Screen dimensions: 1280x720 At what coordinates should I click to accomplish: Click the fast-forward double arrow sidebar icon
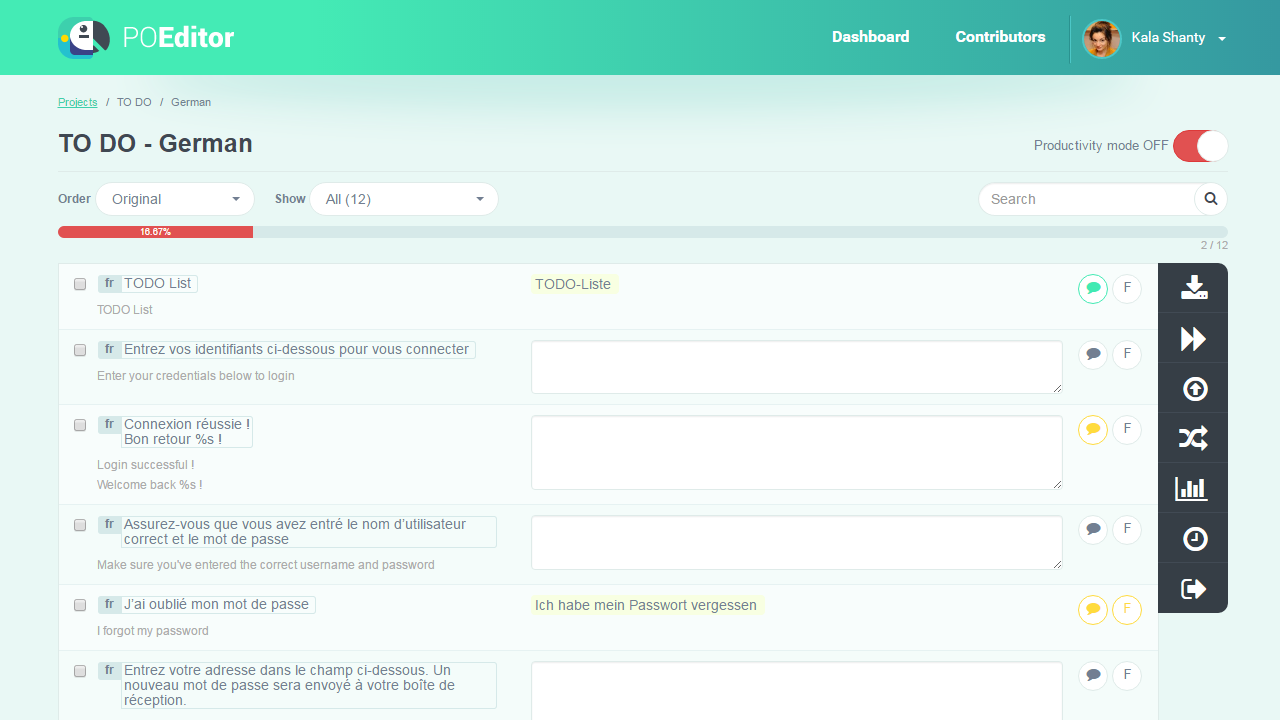pos(1194,338)
